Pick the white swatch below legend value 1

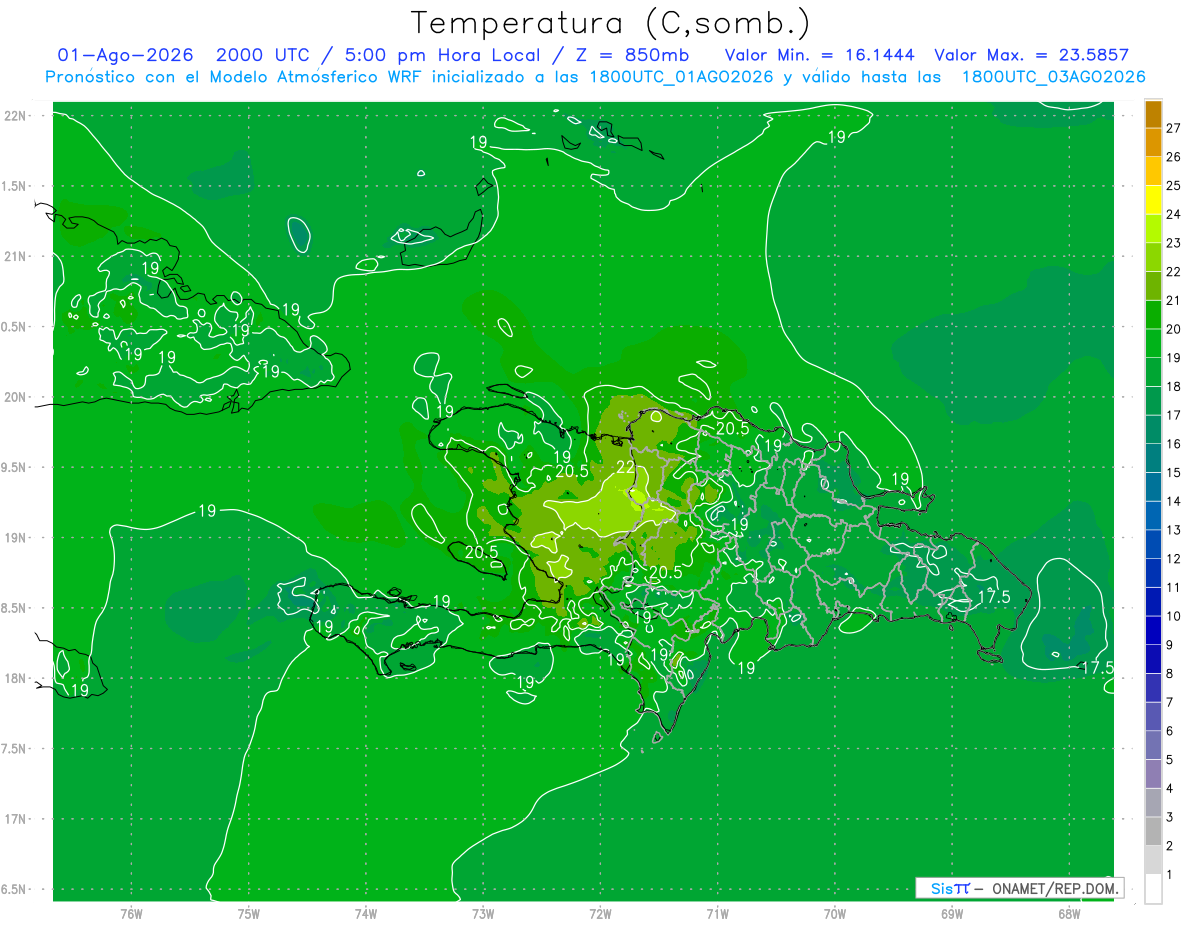pos(1153,889)
